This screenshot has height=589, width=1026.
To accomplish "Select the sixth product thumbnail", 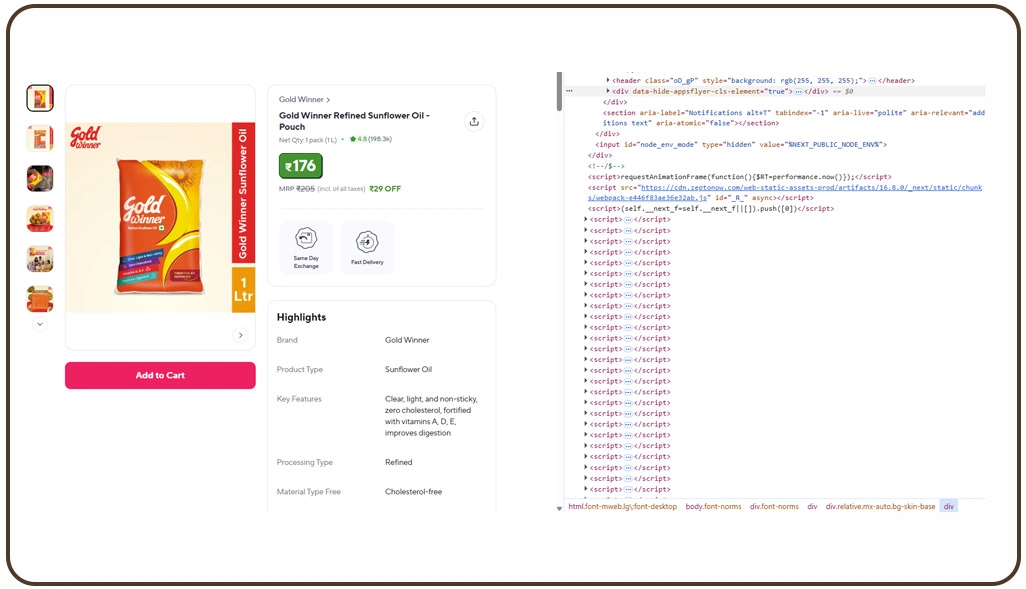I will (40, 299).
